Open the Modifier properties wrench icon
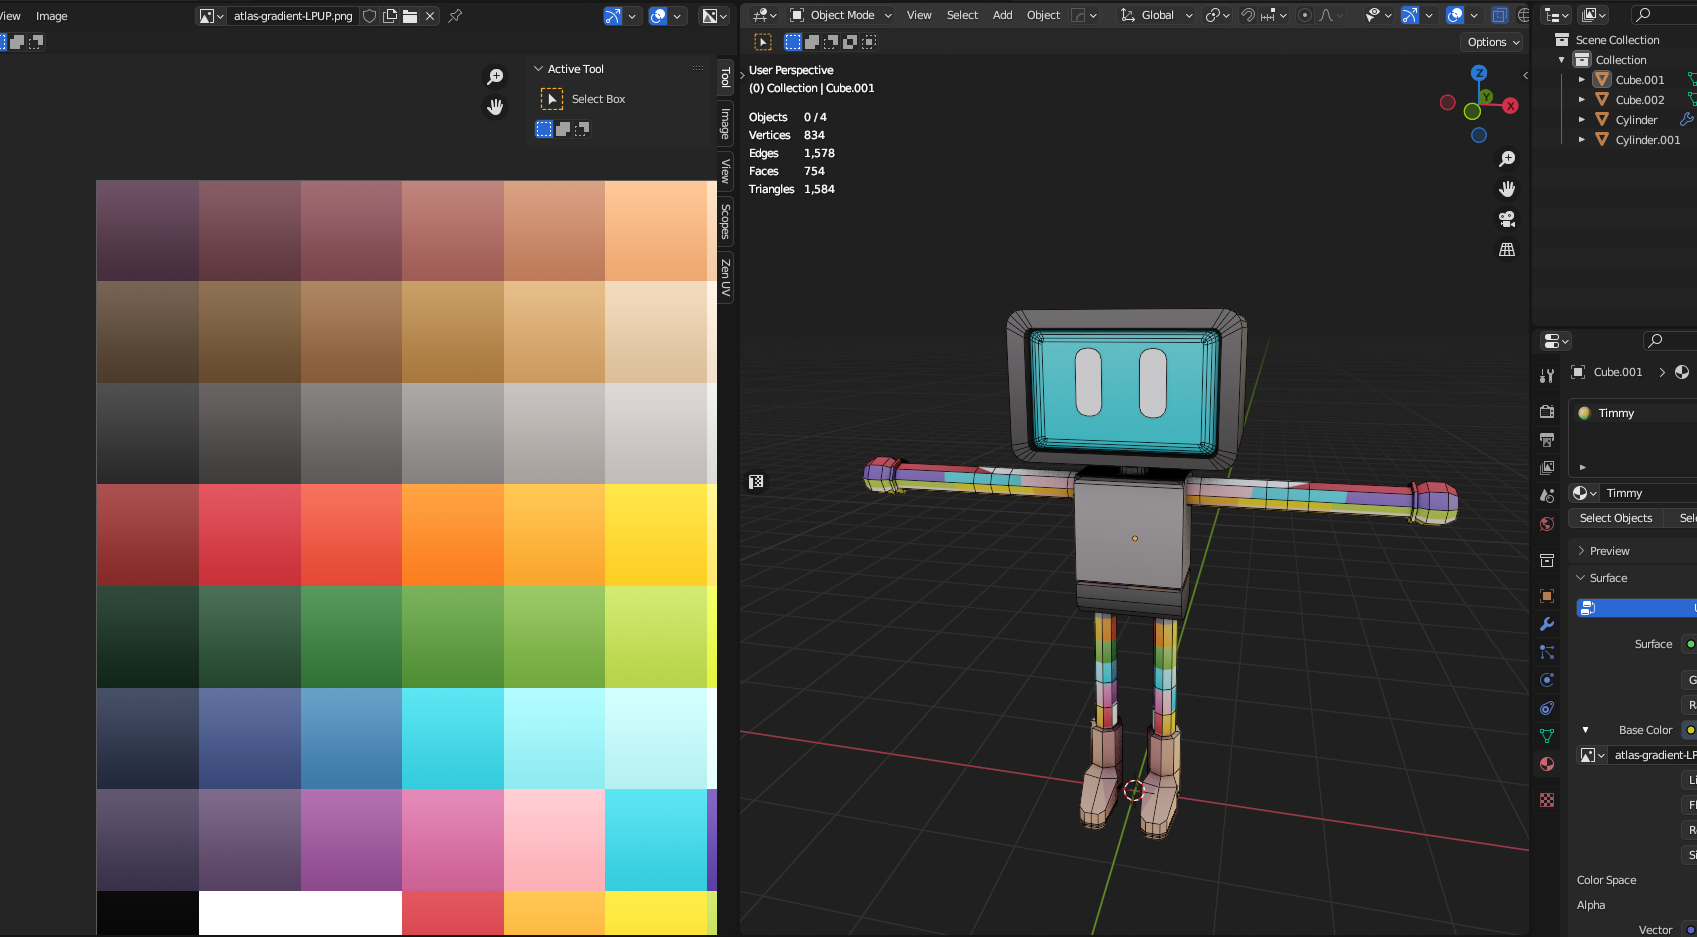Image resolution: width=1697 pixels, height=937 pixels. [x=1547, y=624]
